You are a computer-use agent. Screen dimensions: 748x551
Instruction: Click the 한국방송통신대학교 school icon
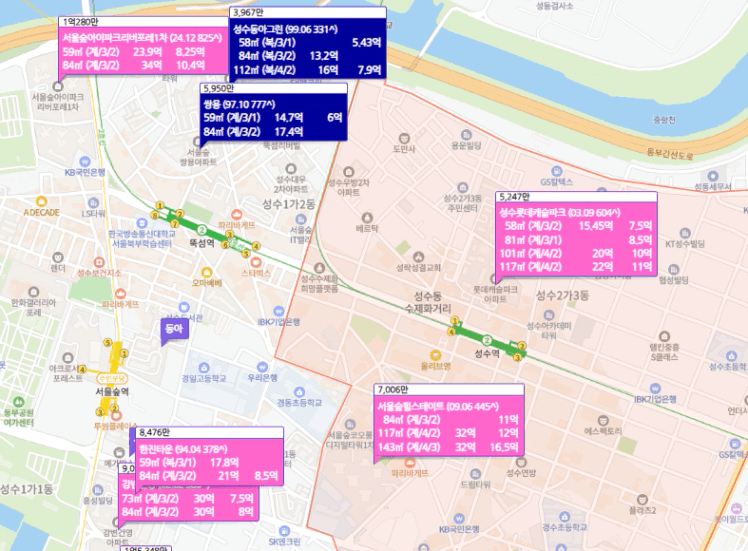141,223
